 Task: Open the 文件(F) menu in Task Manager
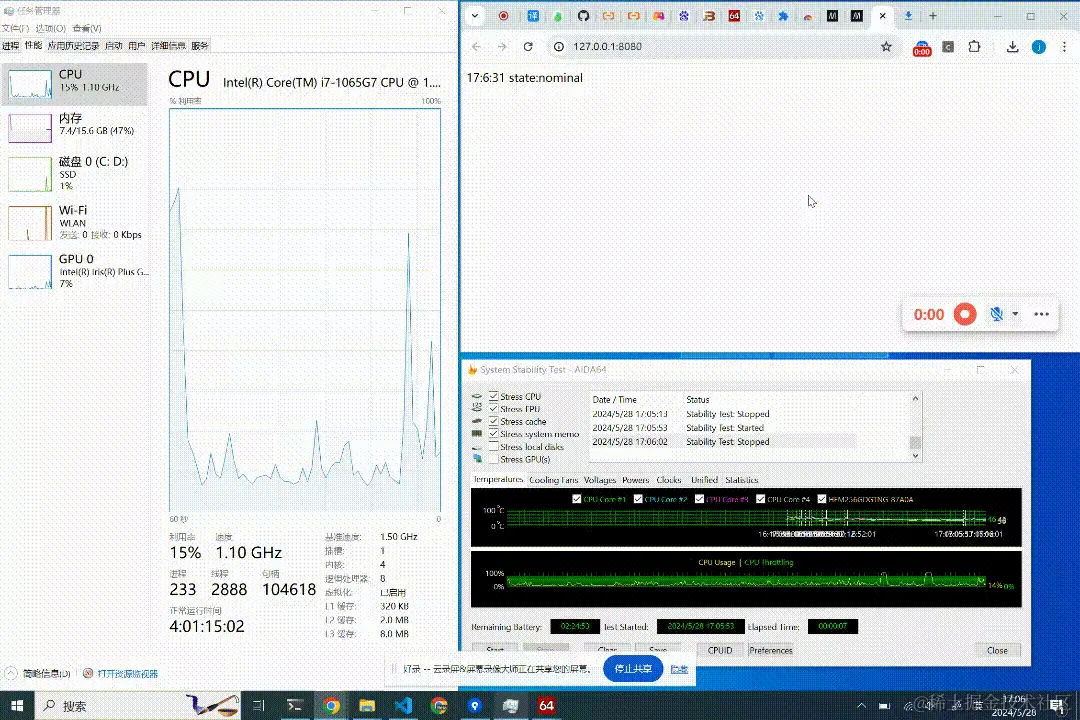(15, 28)
